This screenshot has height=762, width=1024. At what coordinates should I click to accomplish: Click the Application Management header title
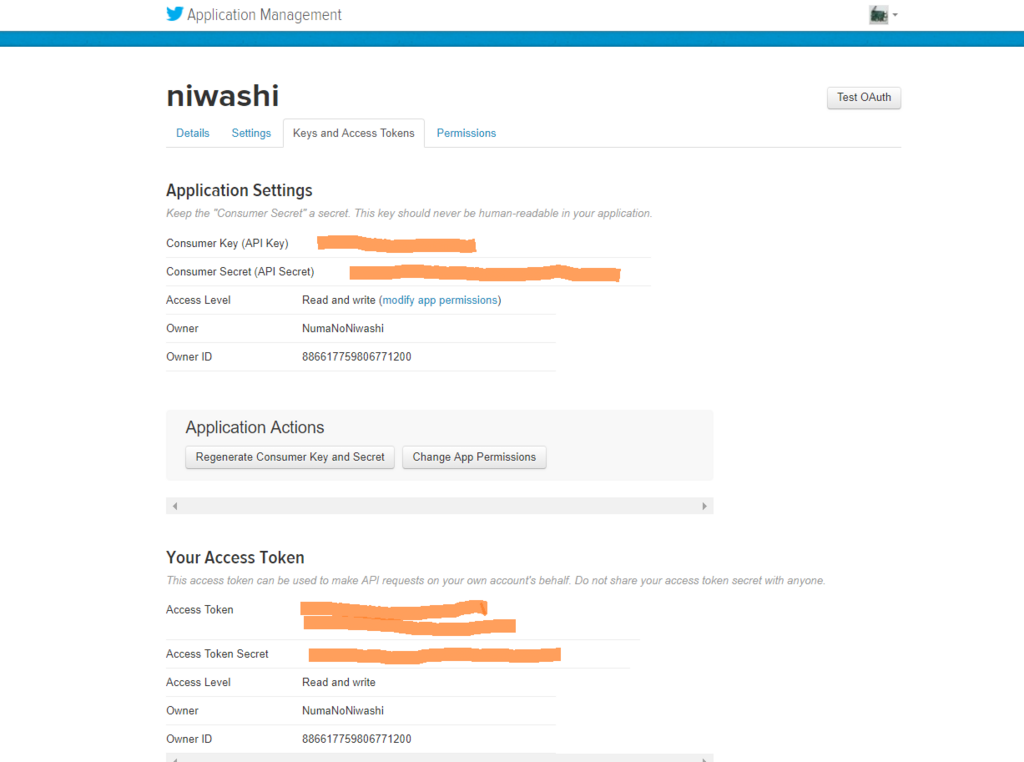point(264,15)
